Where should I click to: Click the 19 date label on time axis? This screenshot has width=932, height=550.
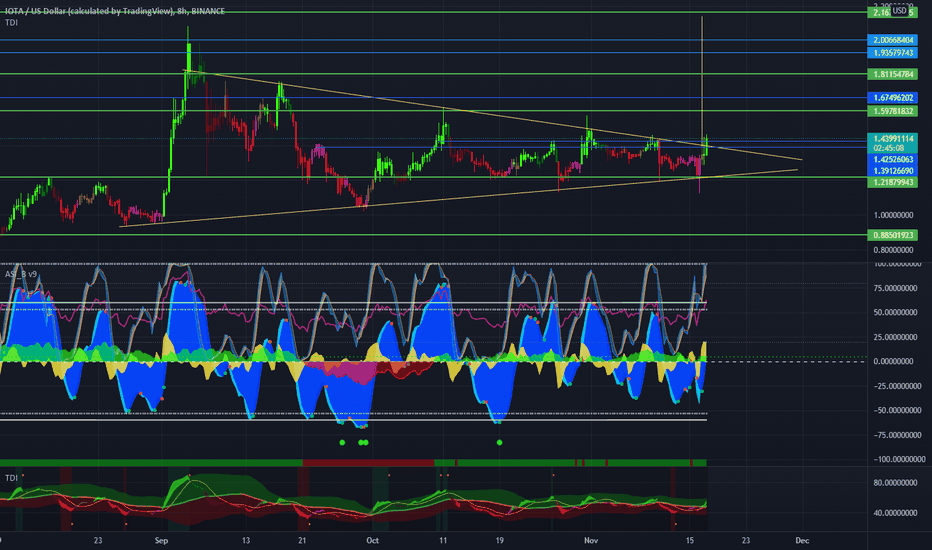[x=499, y=540]
